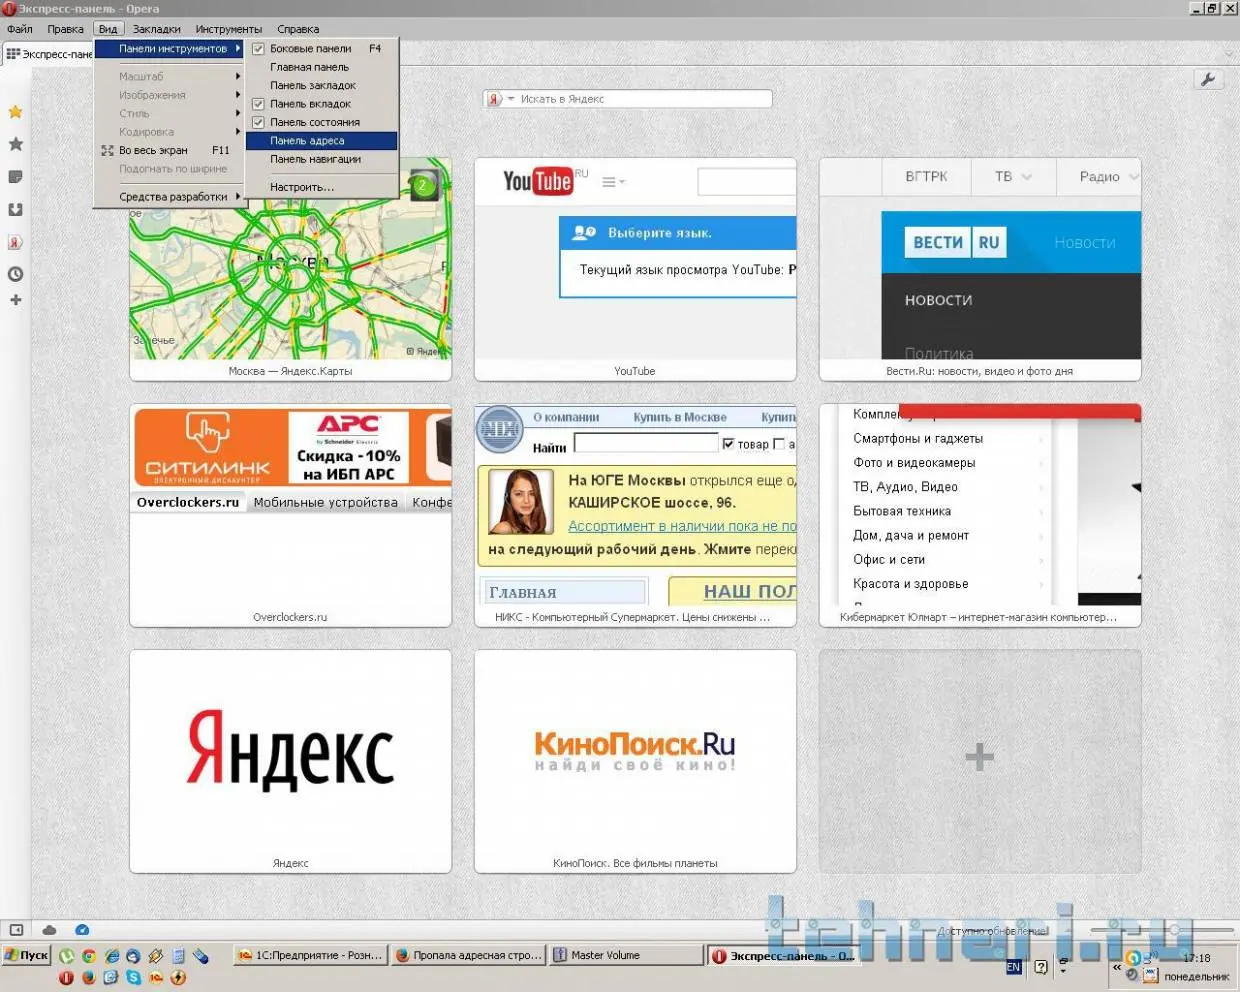The height and width of the screenshot is (992, 1240).
Task: Open the Яндекс speed dial tile
Action: tap(290, 761)
